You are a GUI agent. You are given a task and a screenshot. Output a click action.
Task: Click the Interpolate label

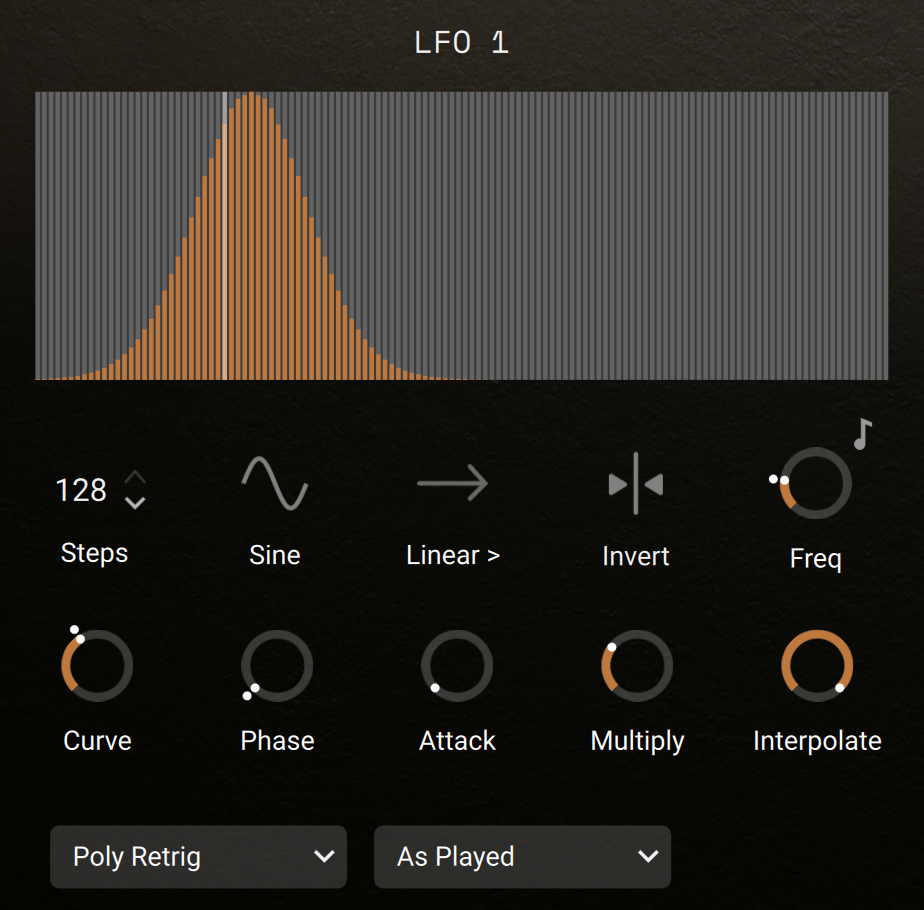coord(816,741)
